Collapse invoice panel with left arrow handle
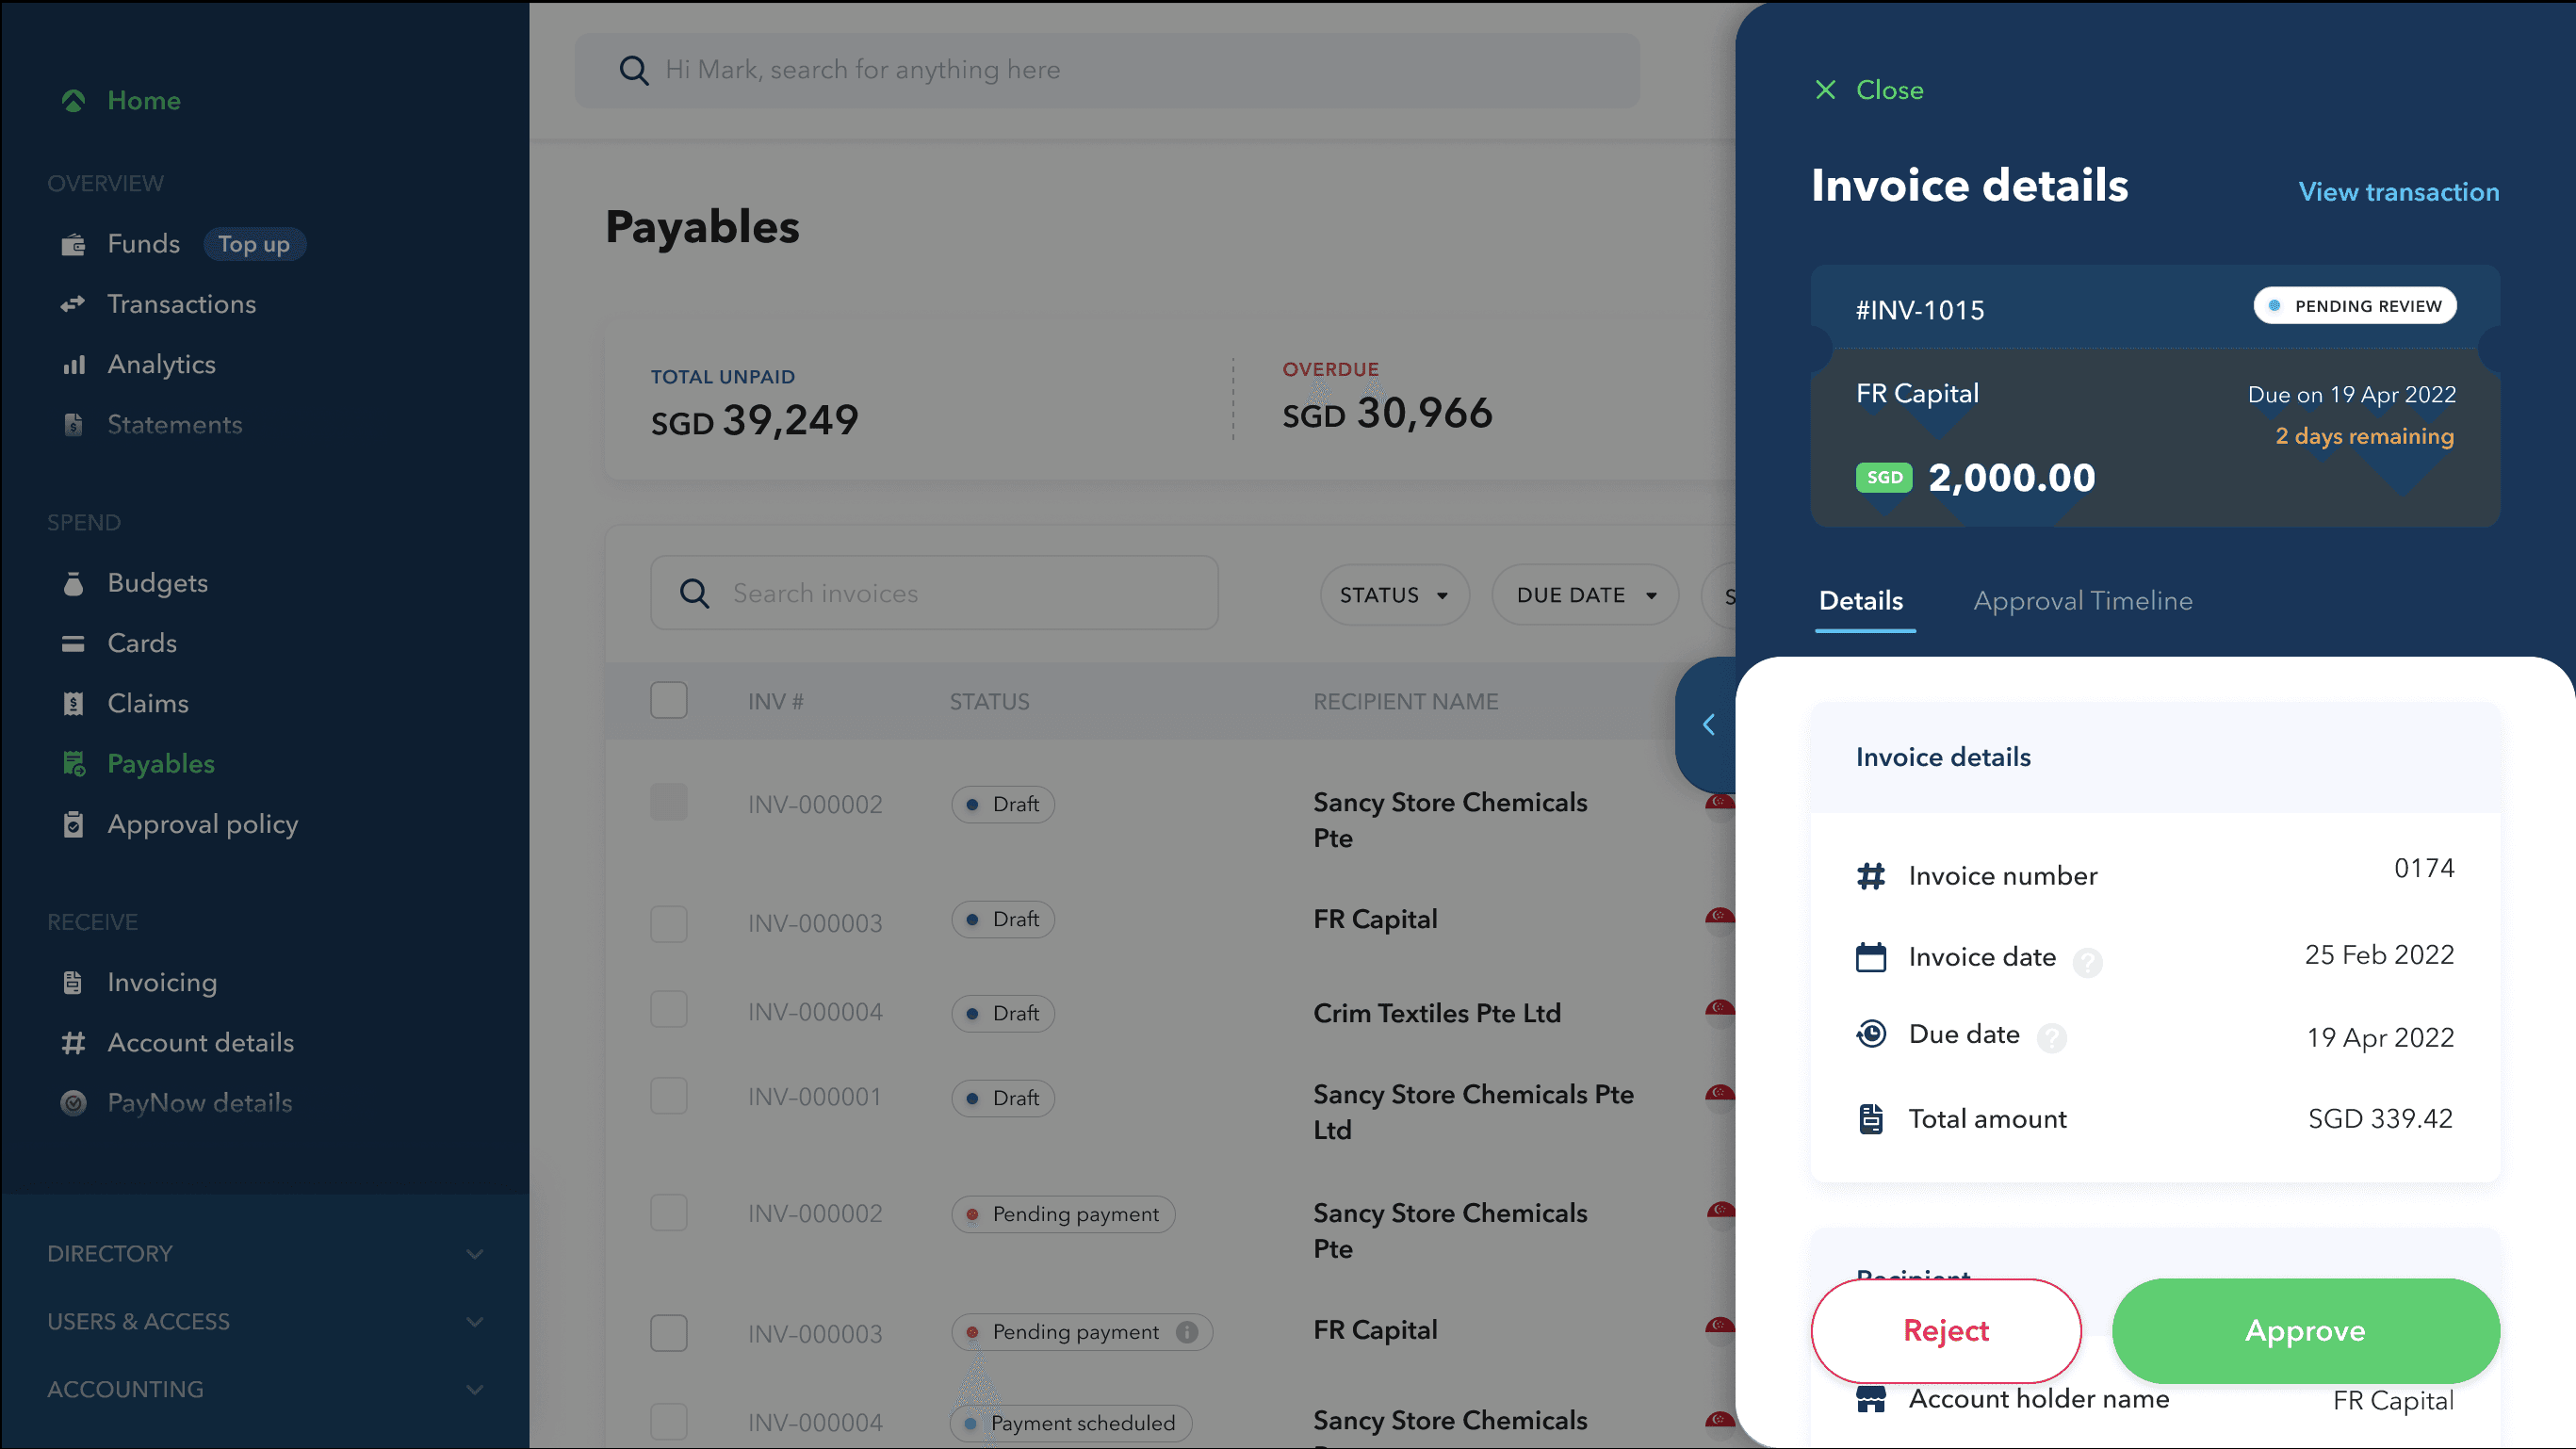Screen dimensions: 2576x1449 click(x=1708, y=725)
